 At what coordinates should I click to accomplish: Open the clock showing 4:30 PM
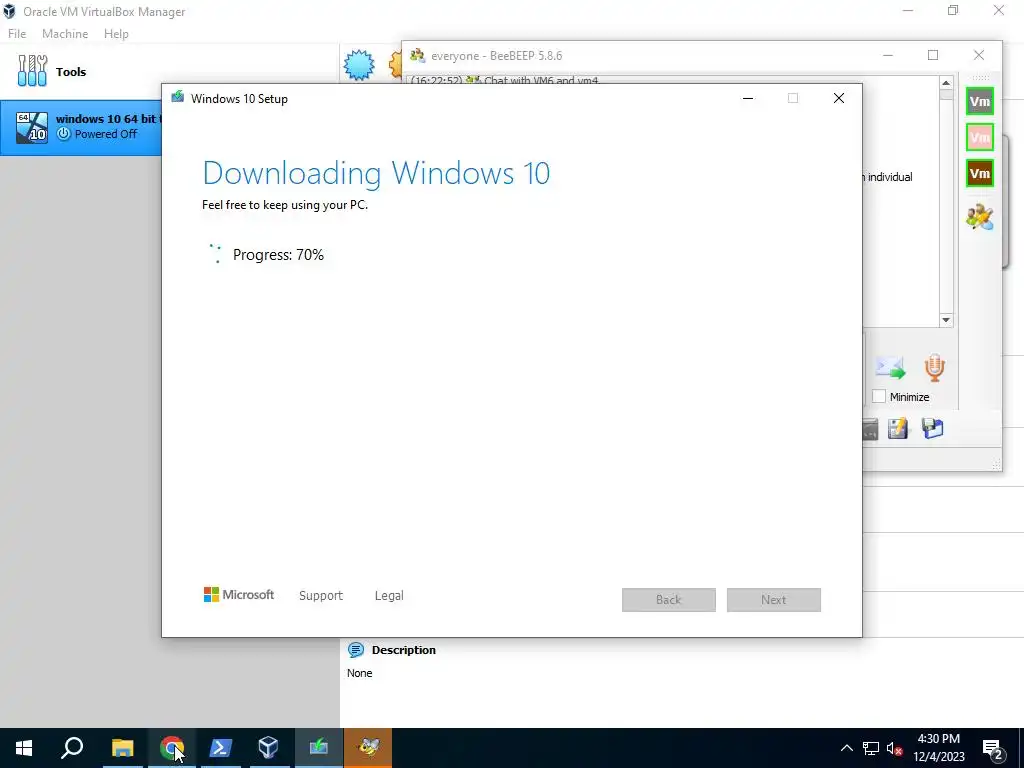[938, 748]
